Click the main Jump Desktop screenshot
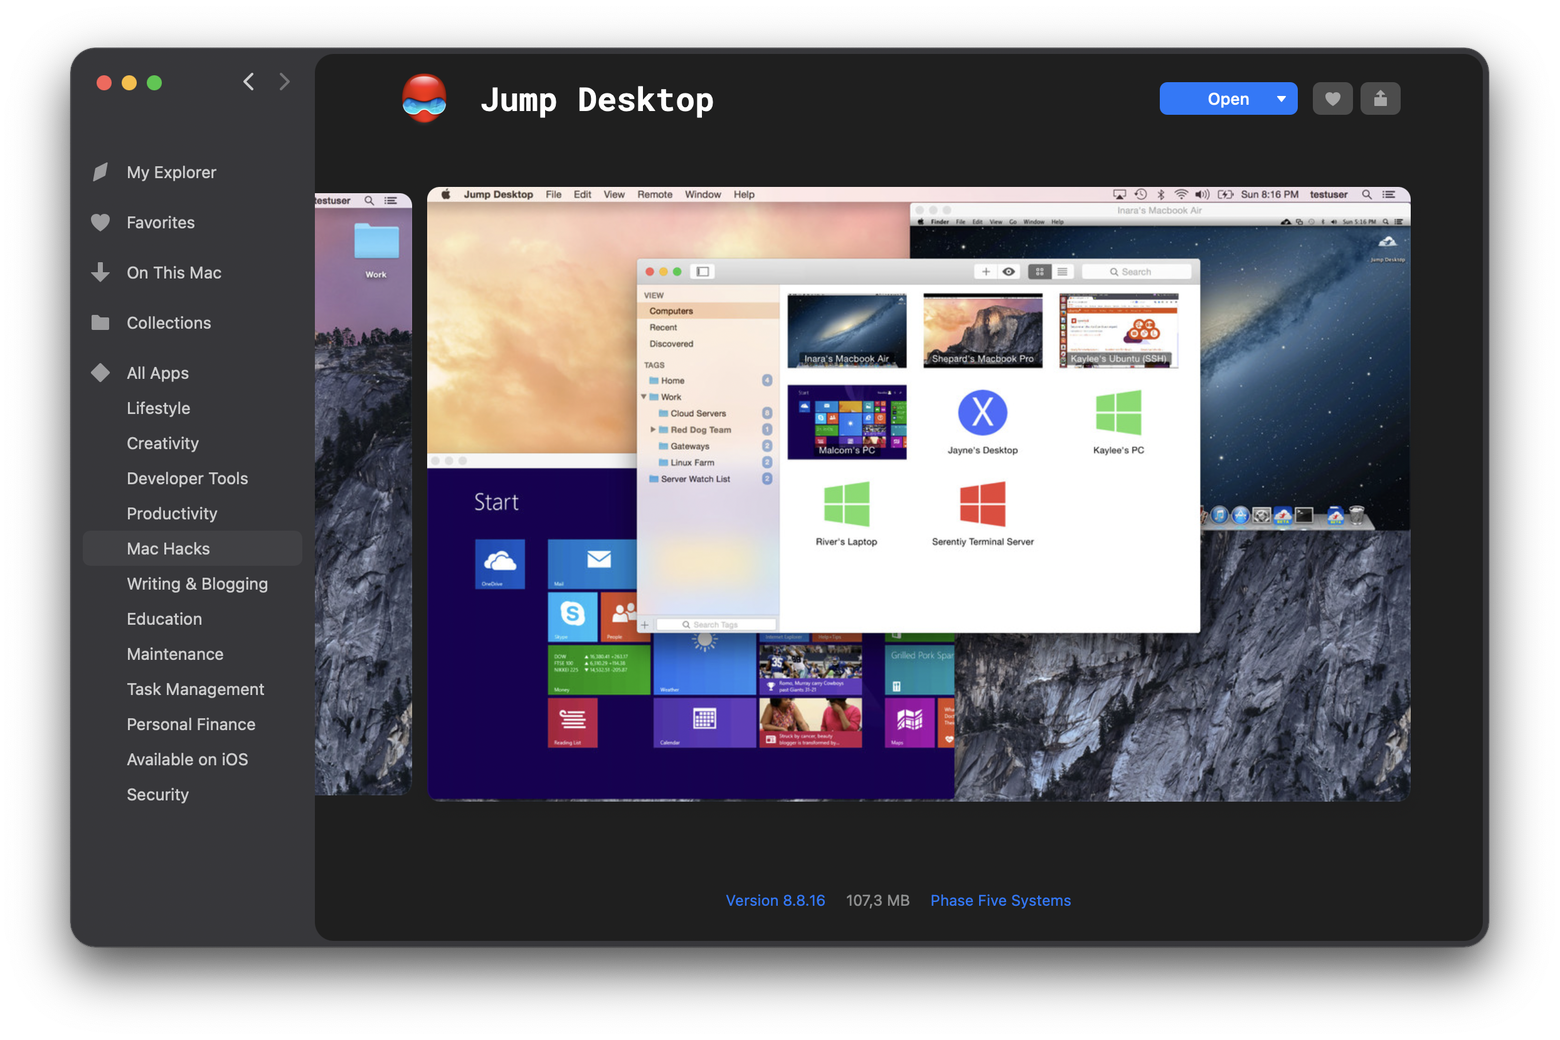 [x=919, y=494]
